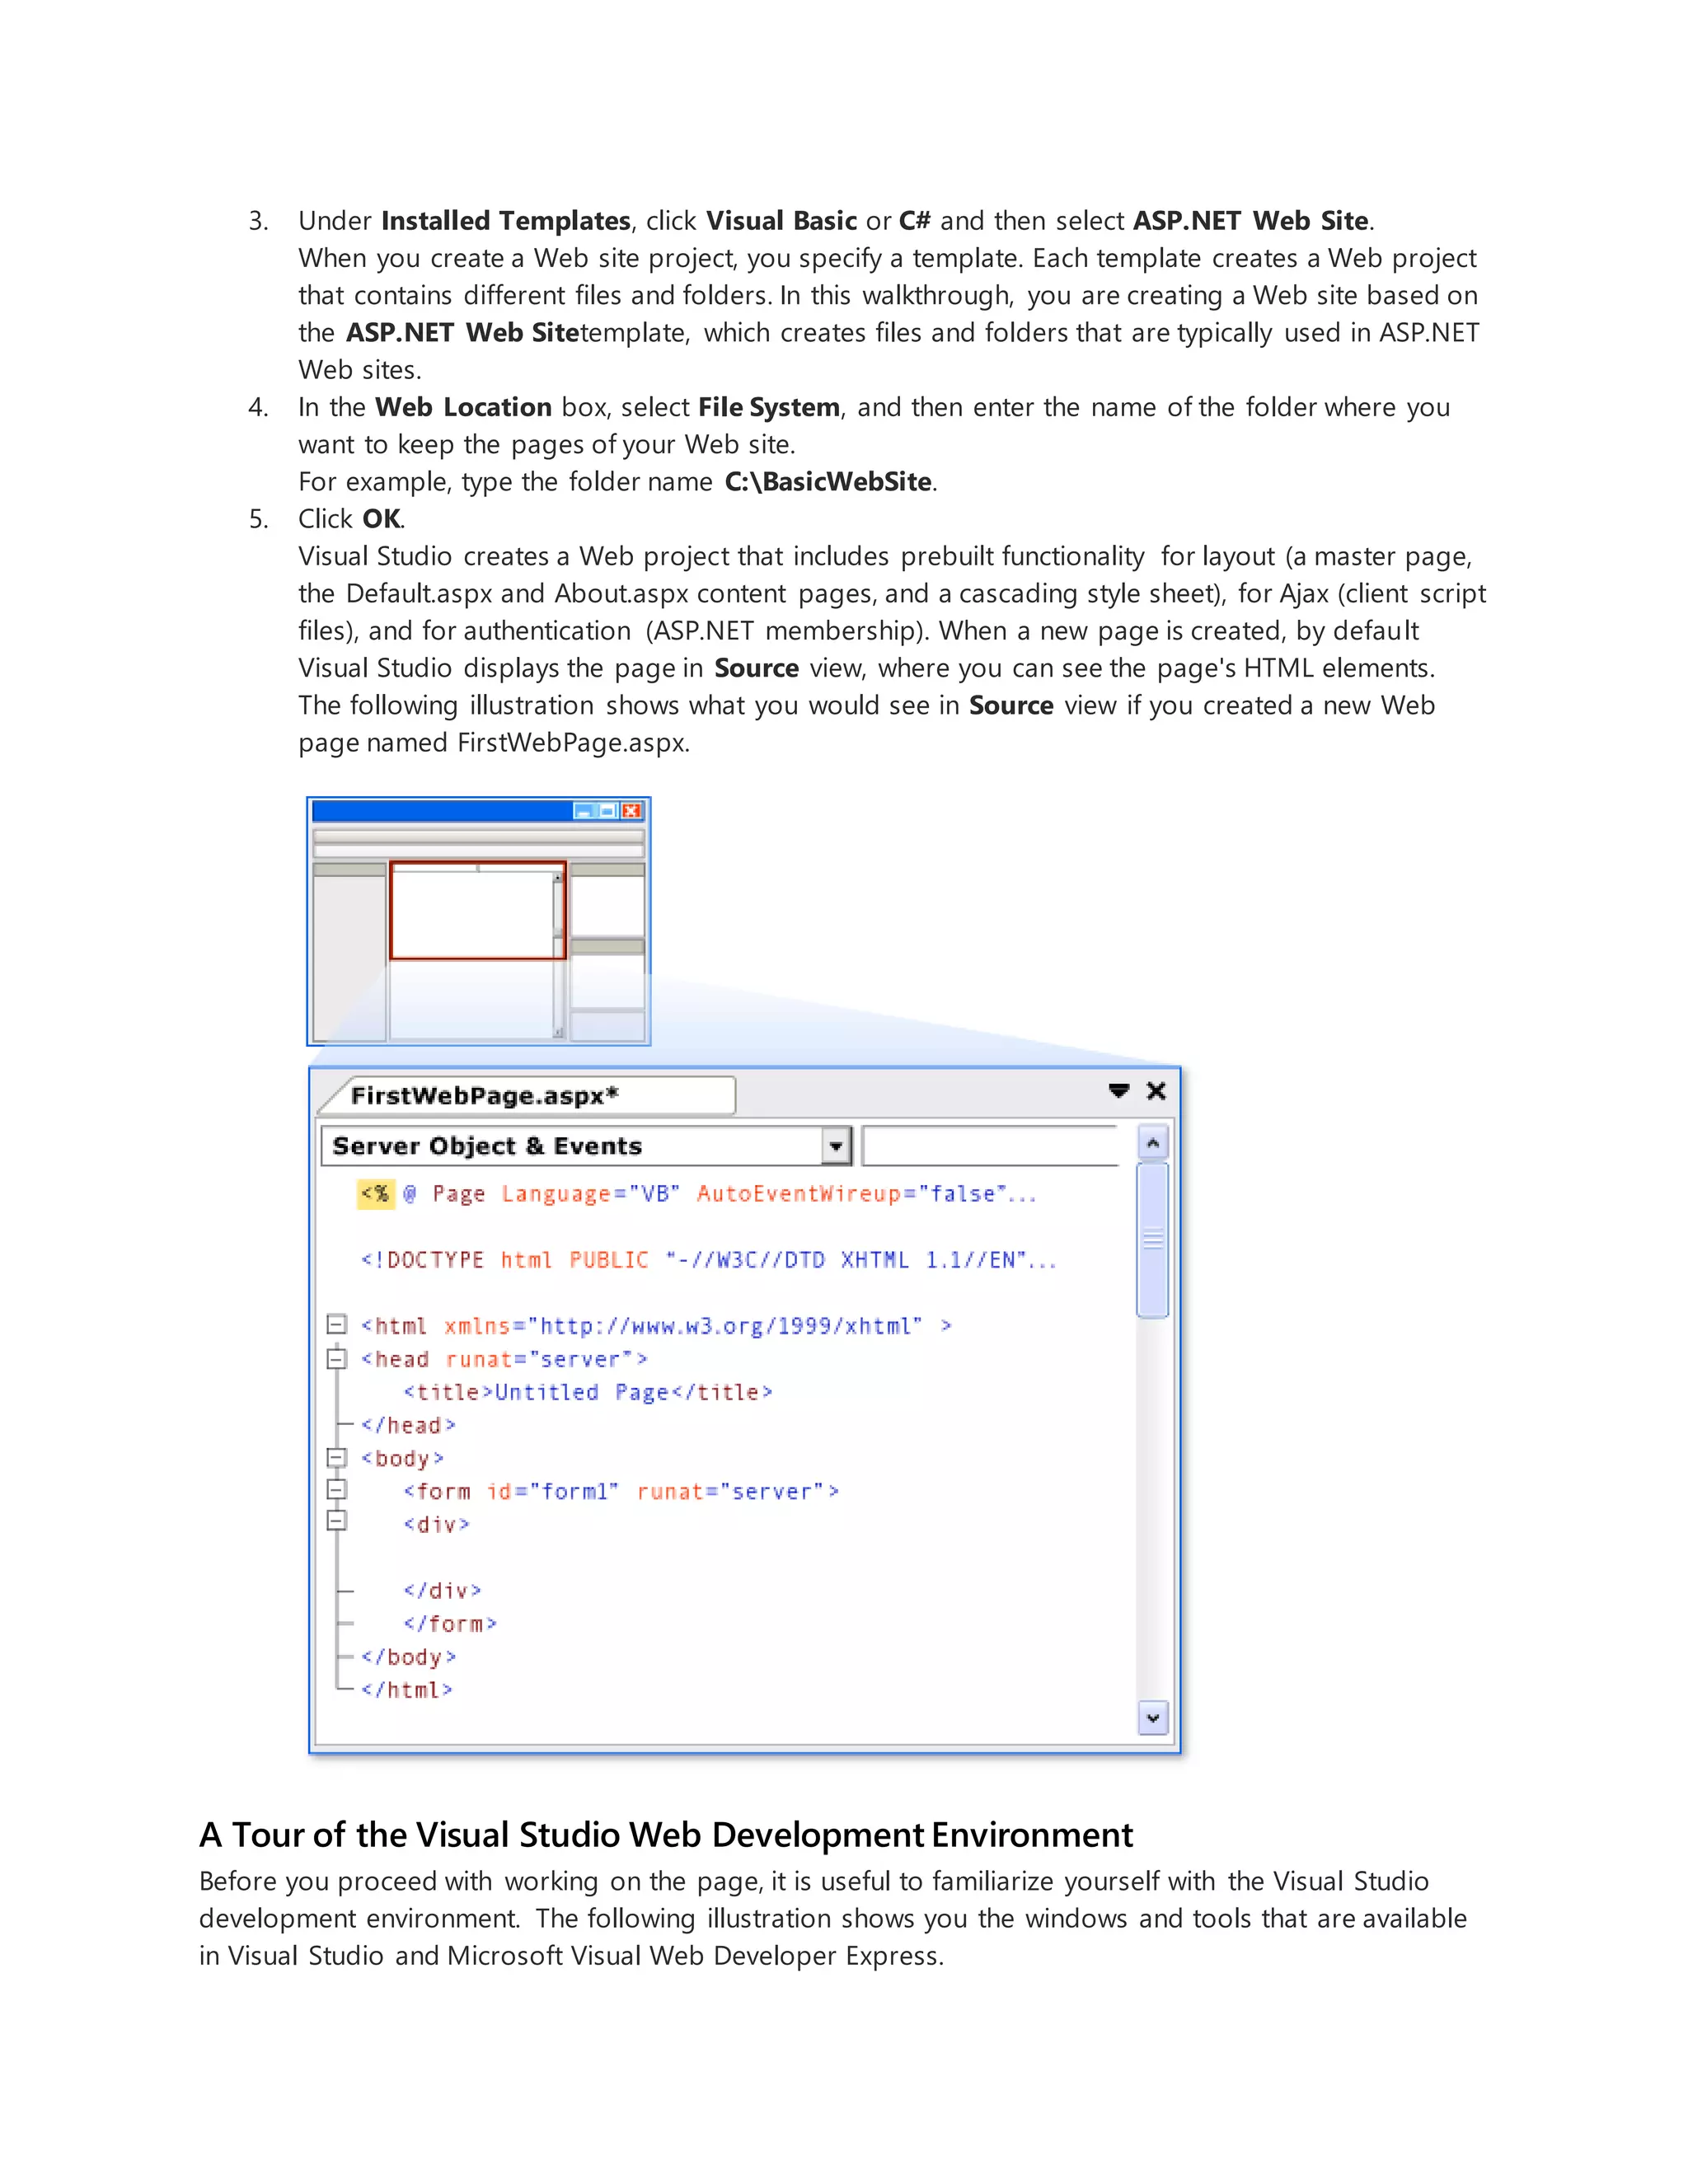Viewport: 1688px width, 2184px height.
Task: Click the empty events combo box
Action: point(988,1146)
